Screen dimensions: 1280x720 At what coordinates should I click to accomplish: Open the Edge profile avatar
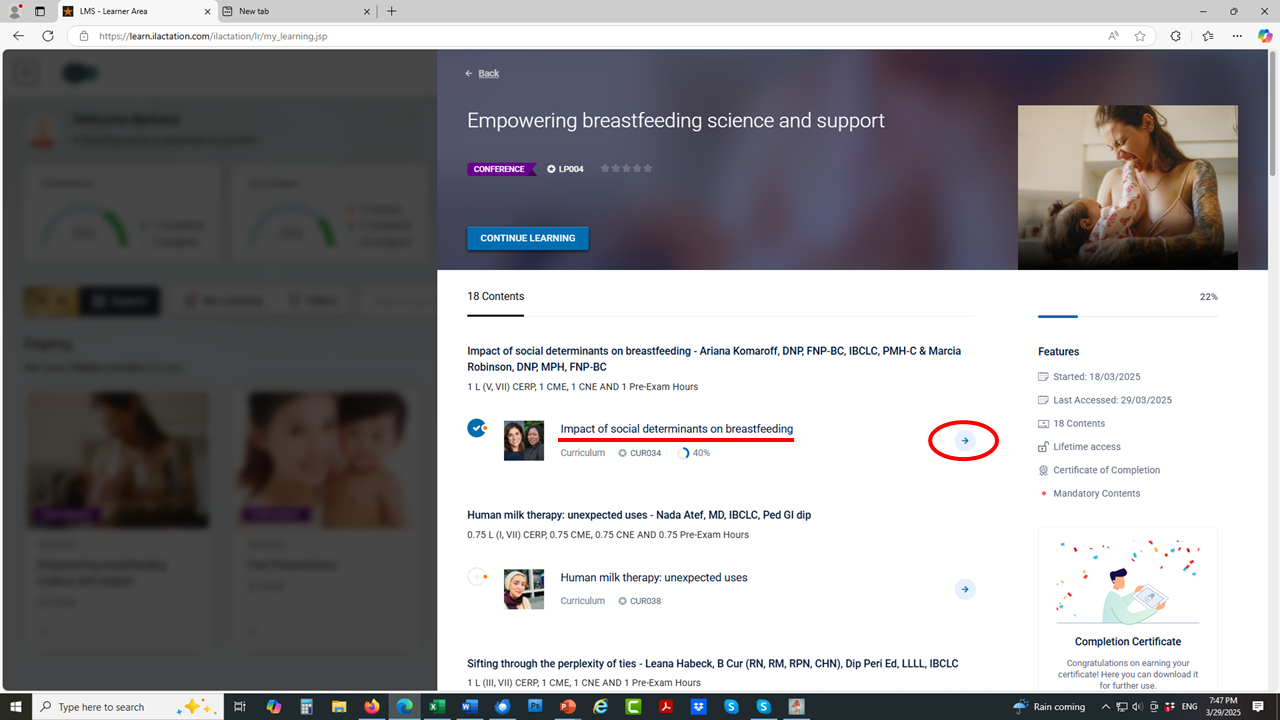click(14, 11)
